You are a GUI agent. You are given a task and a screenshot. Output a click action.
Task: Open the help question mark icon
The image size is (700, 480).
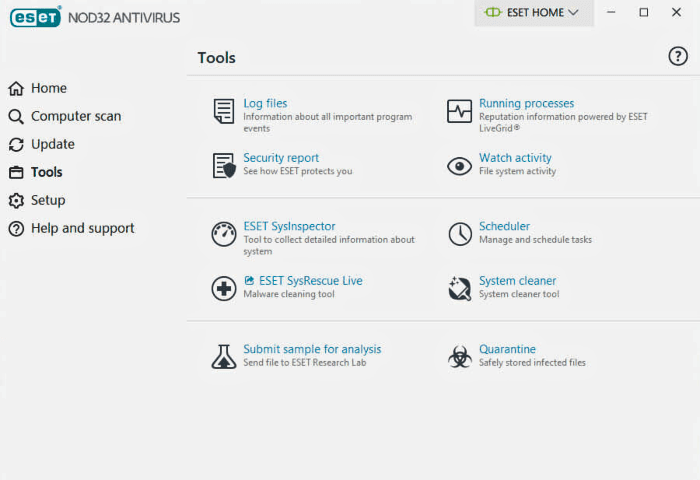(678, 57)
